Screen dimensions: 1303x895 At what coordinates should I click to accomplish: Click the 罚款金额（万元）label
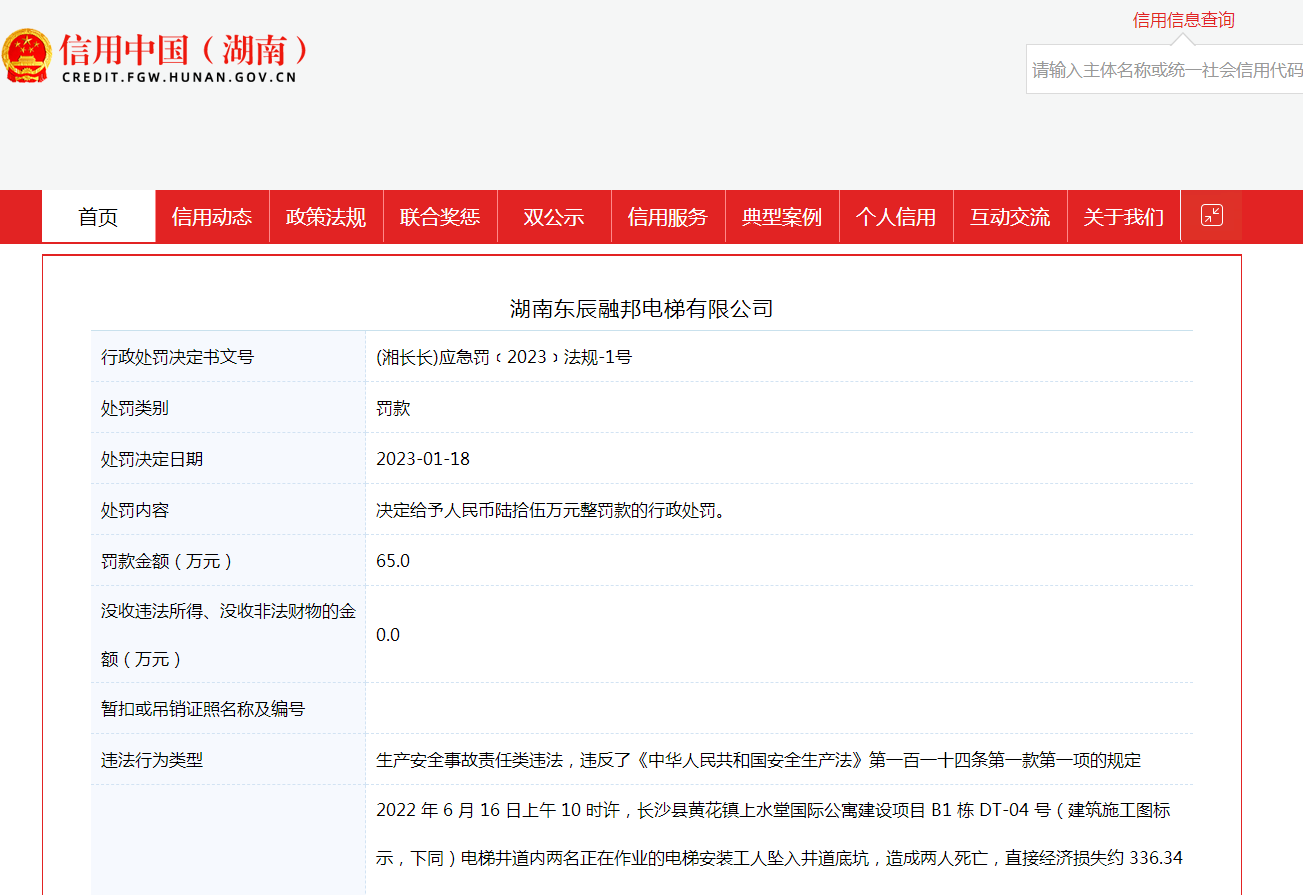(x=167, y=561)
